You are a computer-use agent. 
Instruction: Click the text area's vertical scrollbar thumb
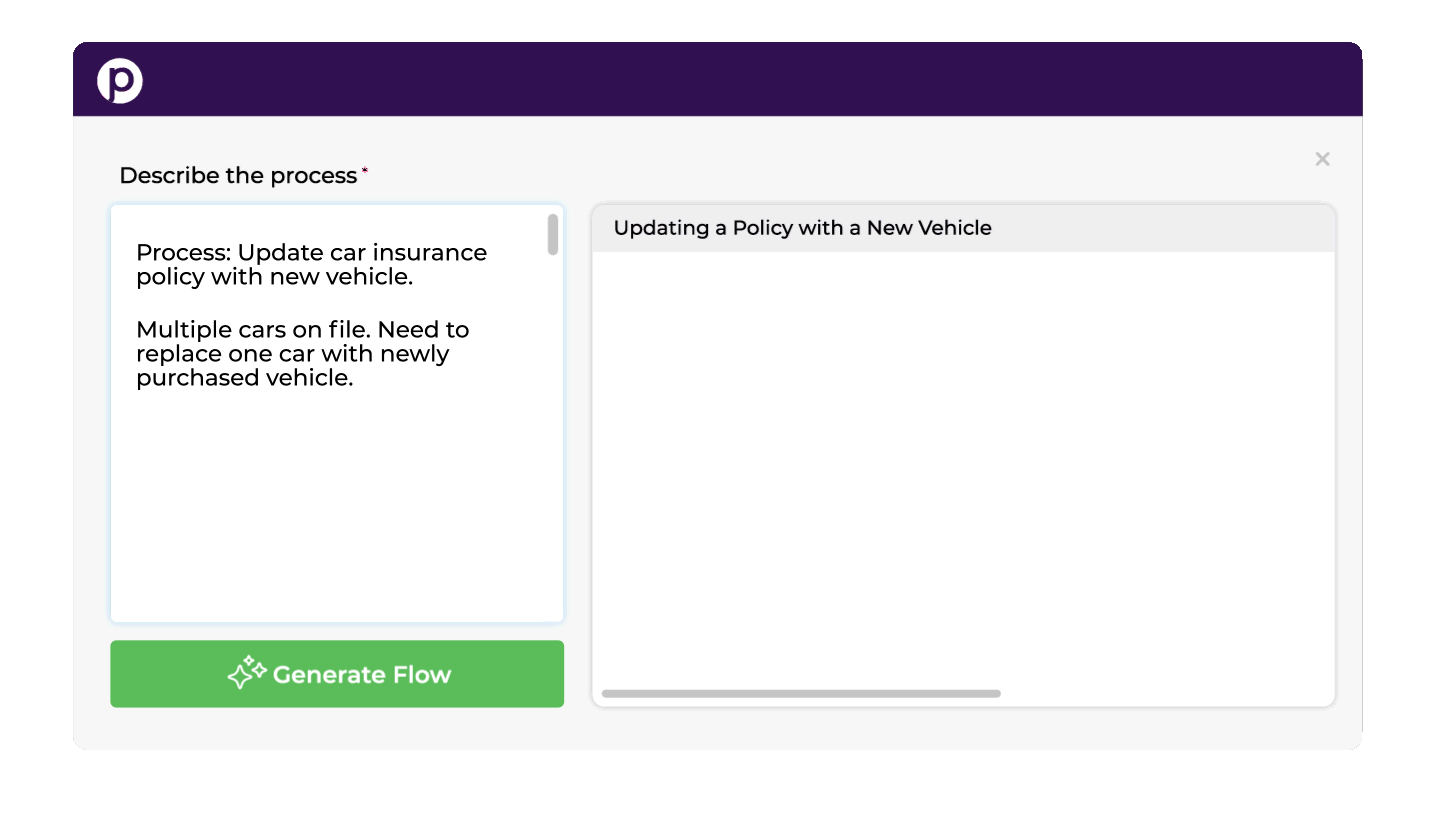552,234
